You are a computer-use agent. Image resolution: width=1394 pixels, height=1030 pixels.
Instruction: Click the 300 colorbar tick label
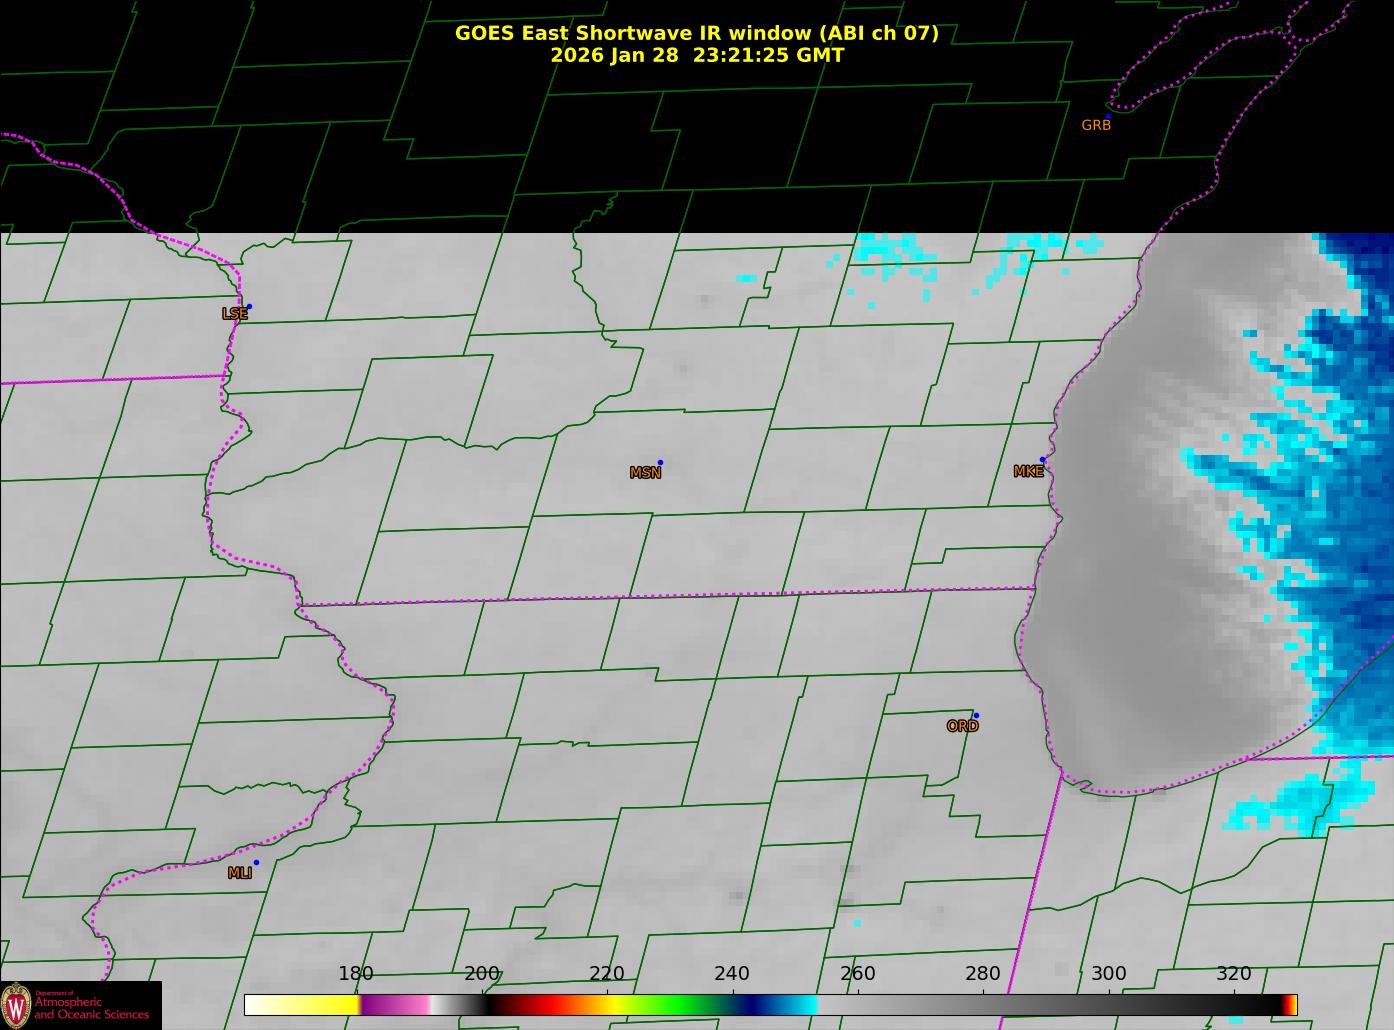[x=1109, y=974]
